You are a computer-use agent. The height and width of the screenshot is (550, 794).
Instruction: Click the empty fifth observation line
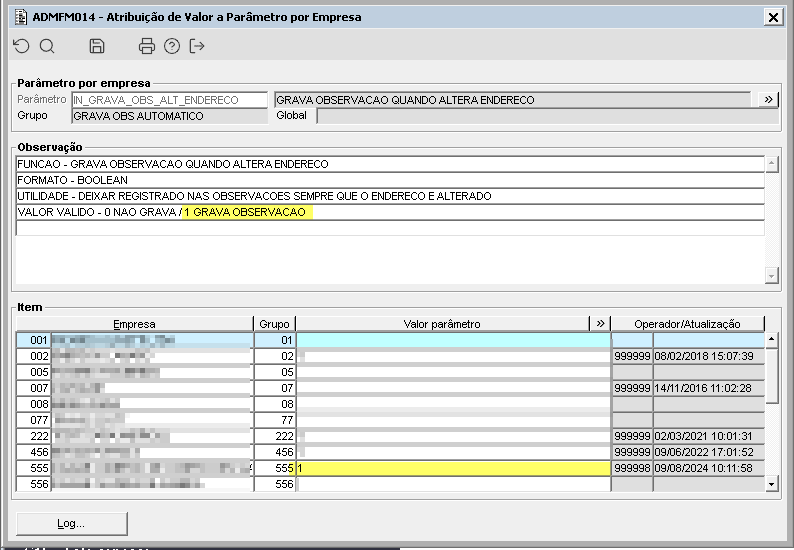tap(390, 228)
